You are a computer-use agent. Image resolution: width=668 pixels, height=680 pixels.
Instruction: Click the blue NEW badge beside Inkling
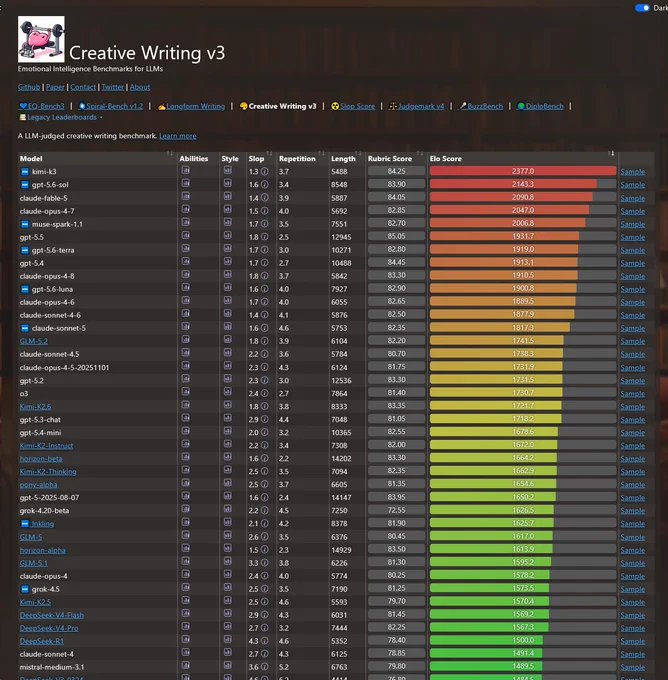25,524
